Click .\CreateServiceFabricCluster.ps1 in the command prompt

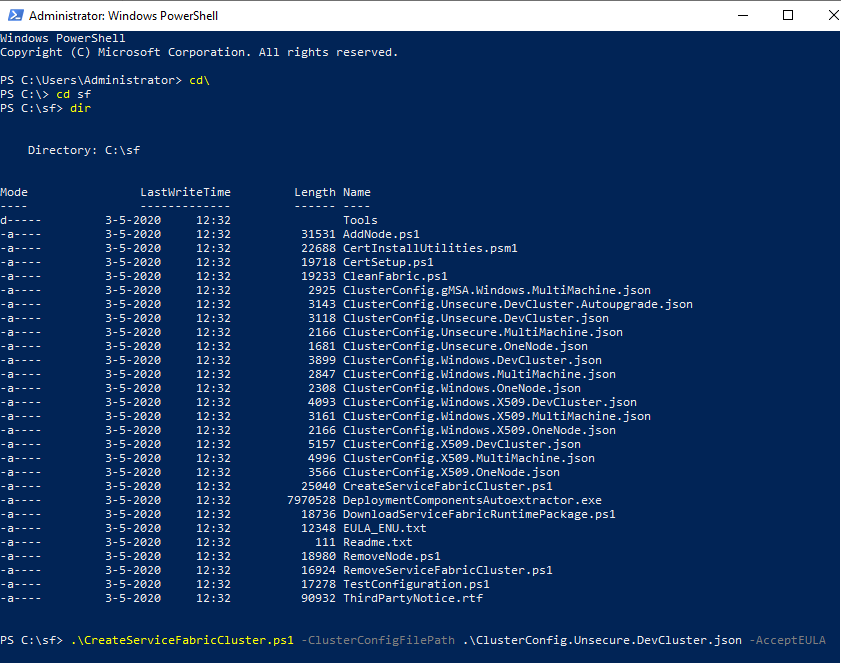182,640
